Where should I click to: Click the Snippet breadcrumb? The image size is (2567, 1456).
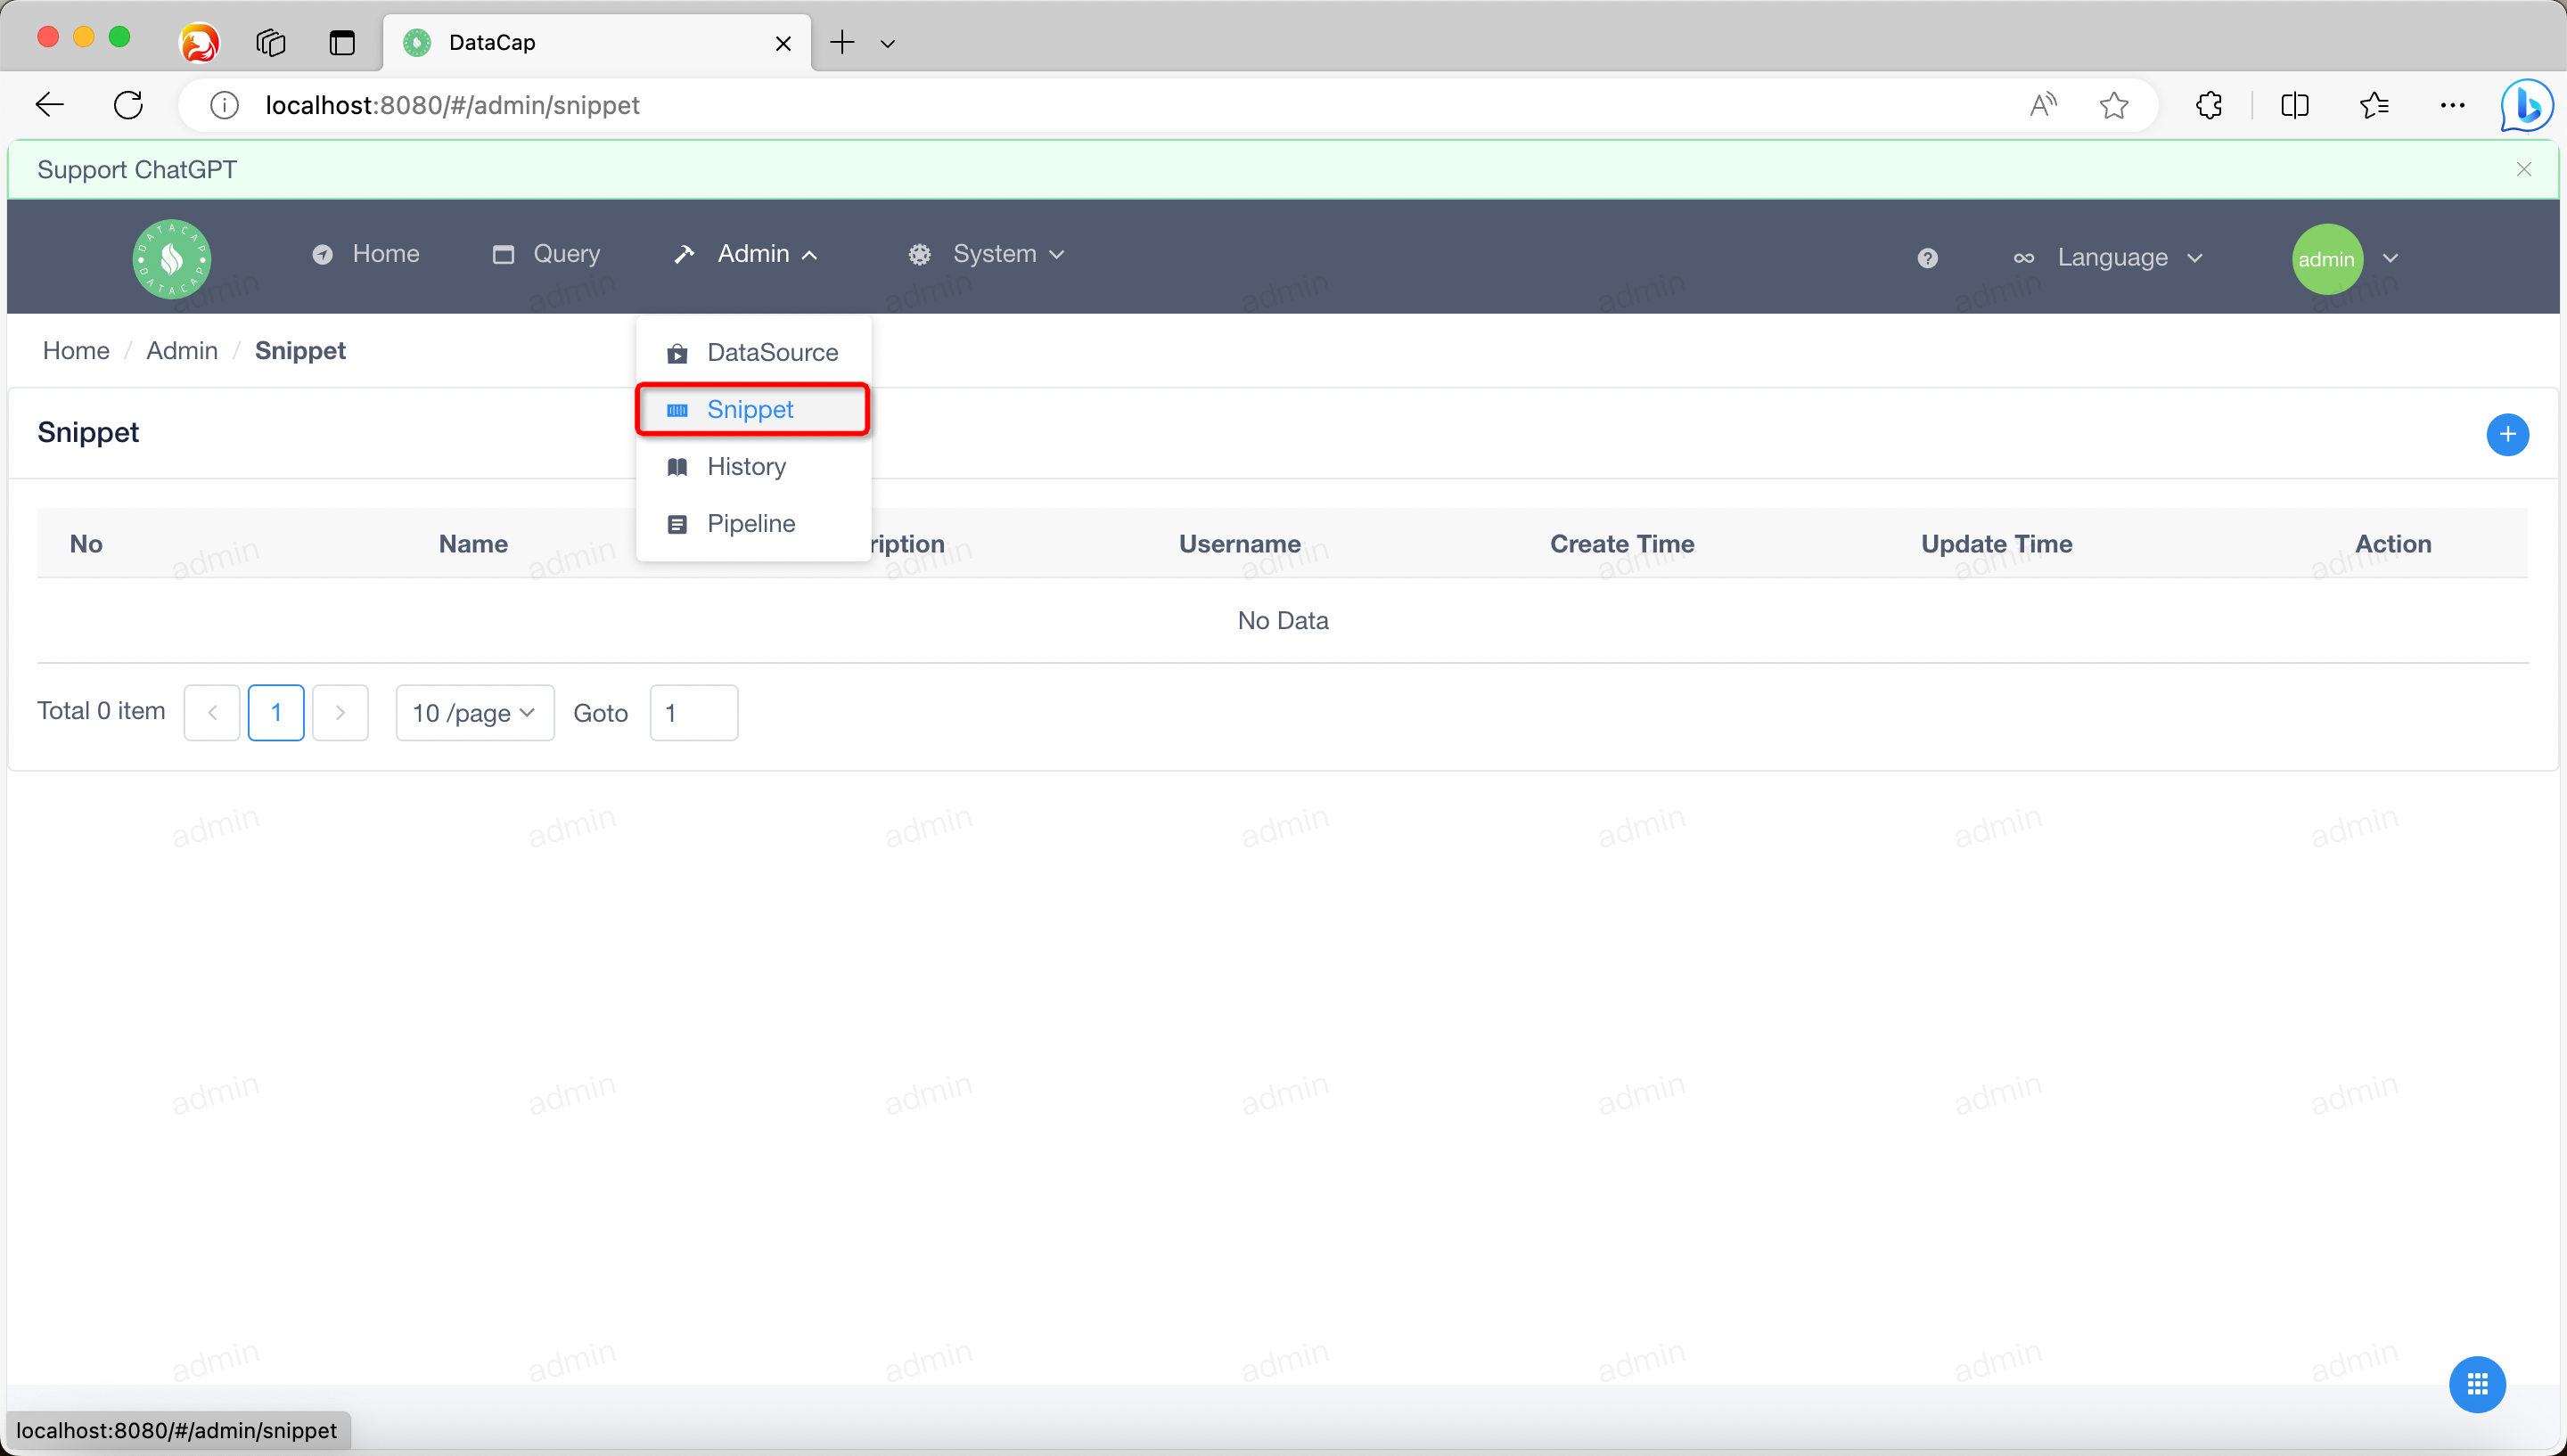300,350
